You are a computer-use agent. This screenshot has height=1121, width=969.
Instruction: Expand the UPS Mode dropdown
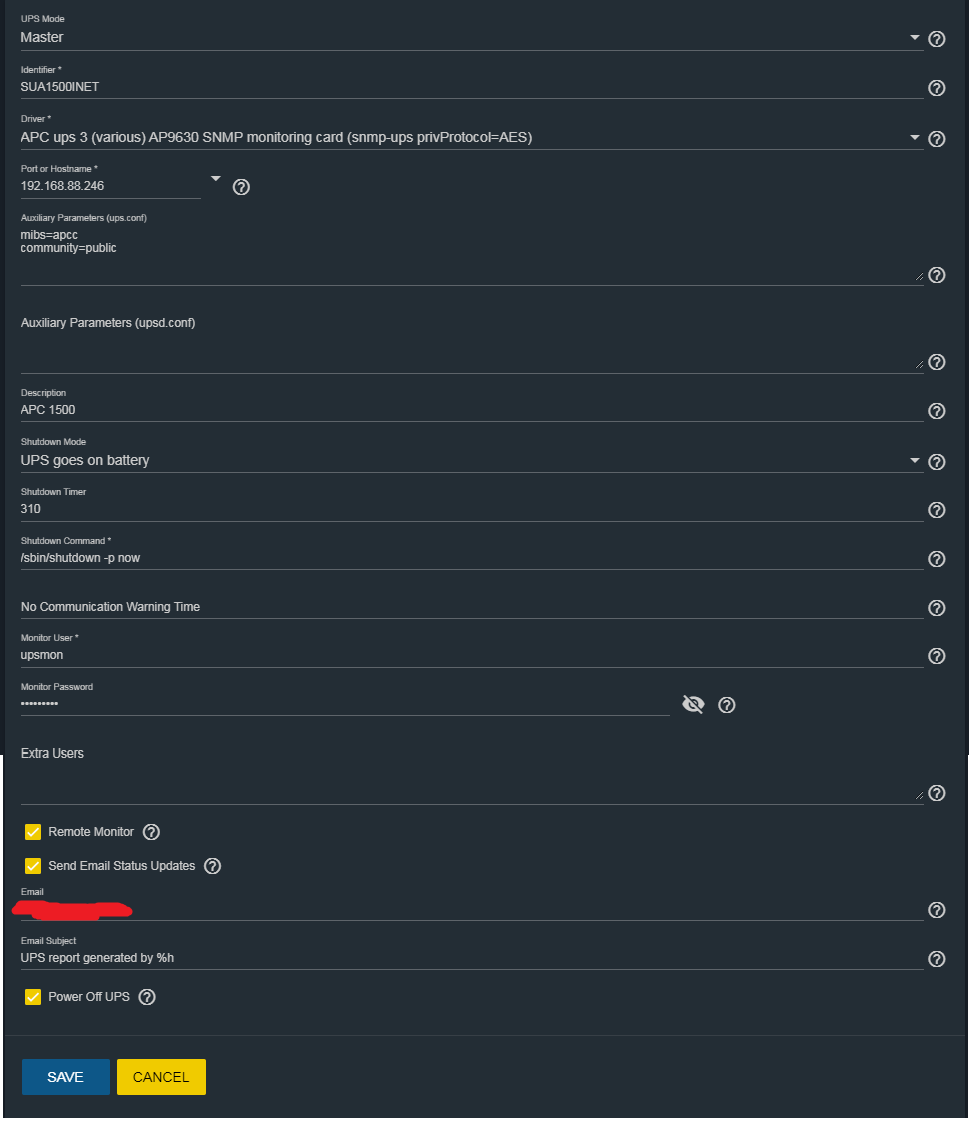(914, 37)
